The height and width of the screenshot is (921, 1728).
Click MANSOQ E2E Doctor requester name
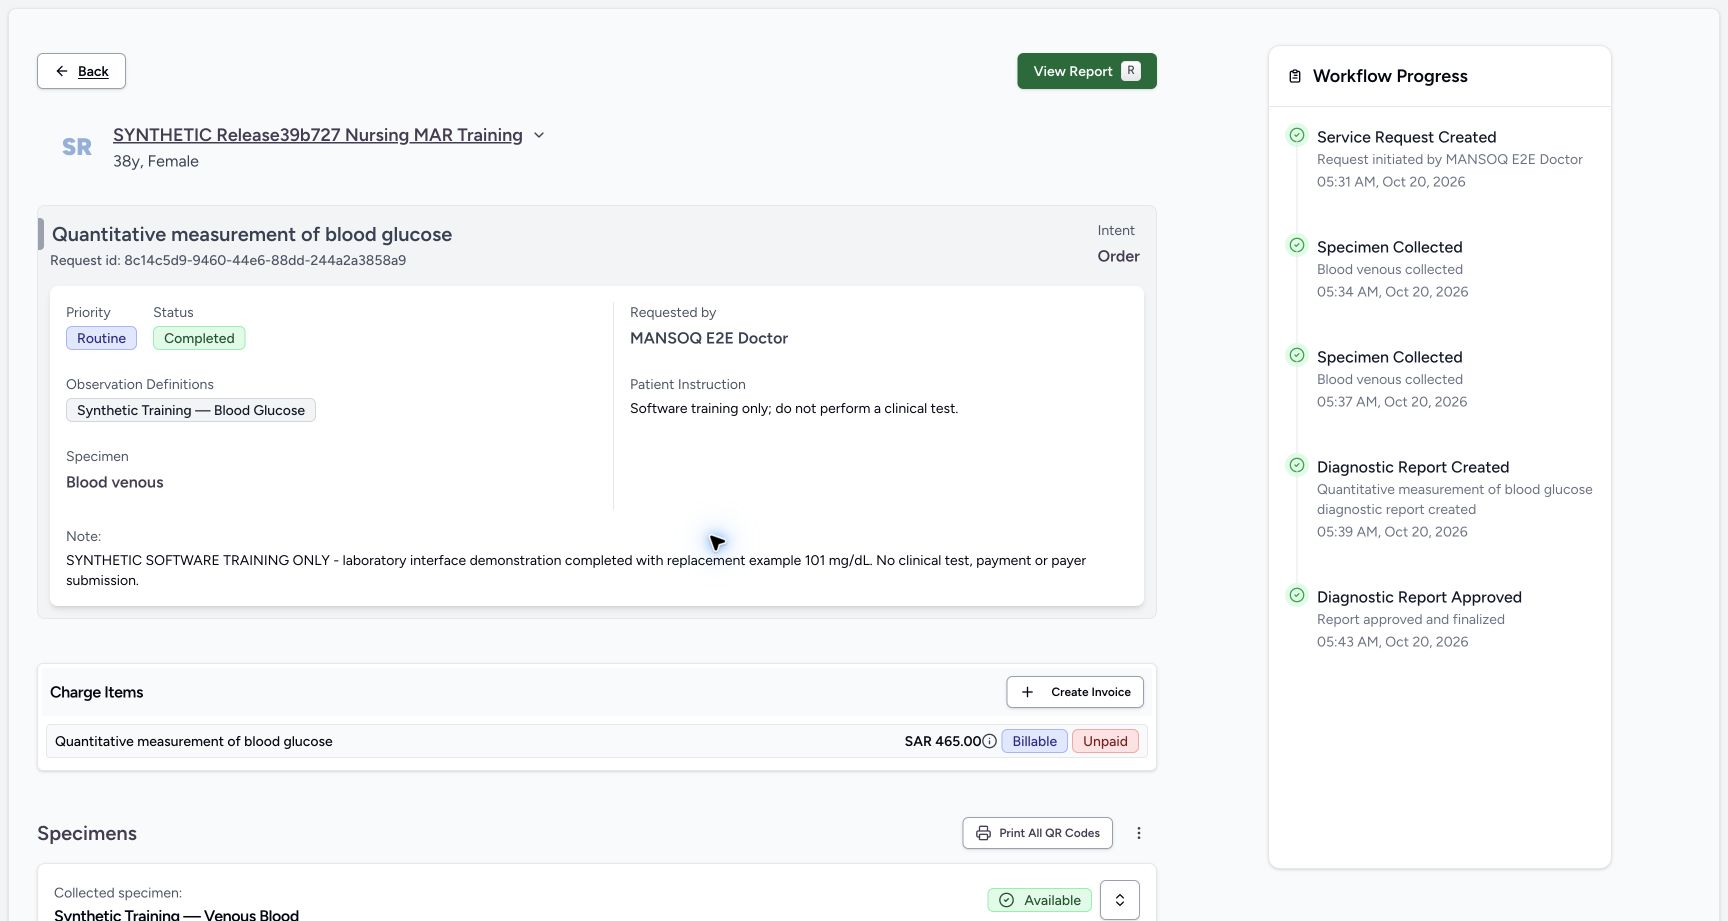709,338
